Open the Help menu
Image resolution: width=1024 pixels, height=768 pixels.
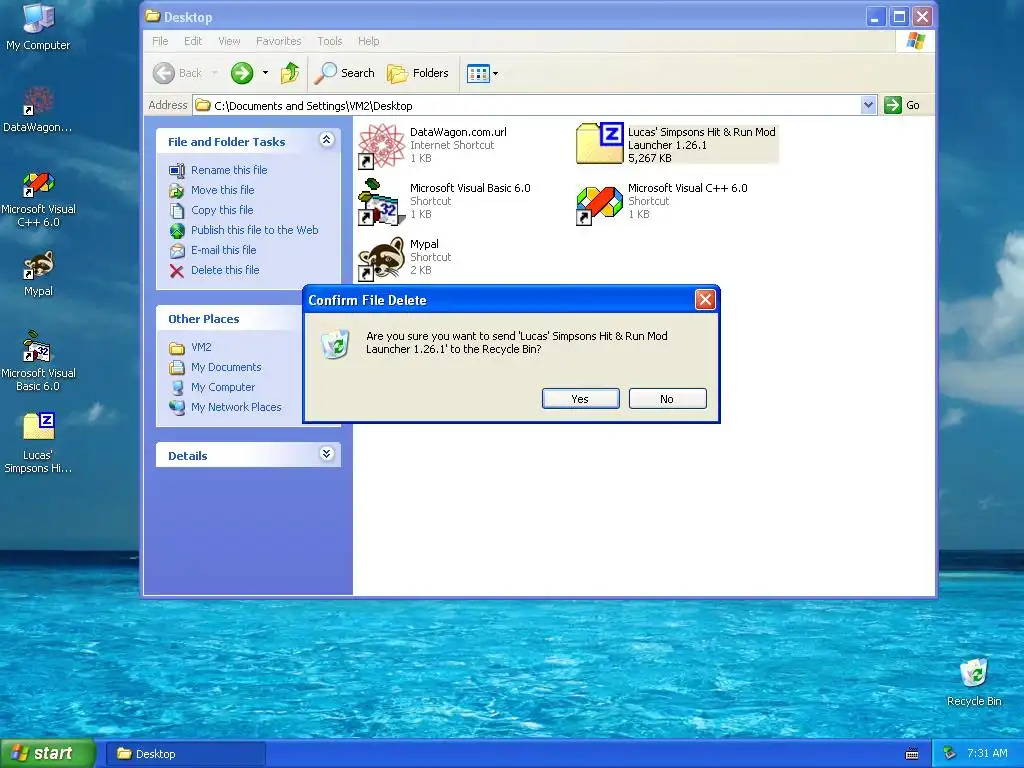pyautogui.click(x=368, y=41)
